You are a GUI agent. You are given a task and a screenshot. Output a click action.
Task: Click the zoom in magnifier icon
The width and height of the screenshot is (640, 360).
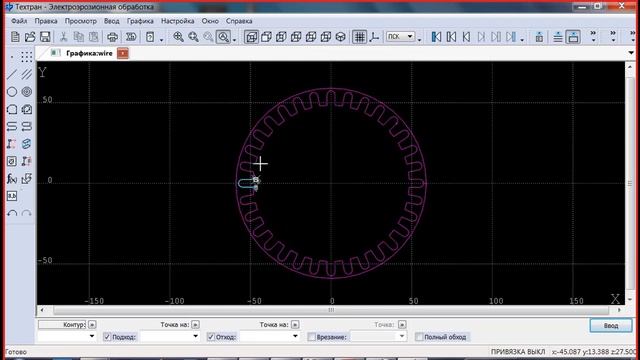tap(178, 37)
